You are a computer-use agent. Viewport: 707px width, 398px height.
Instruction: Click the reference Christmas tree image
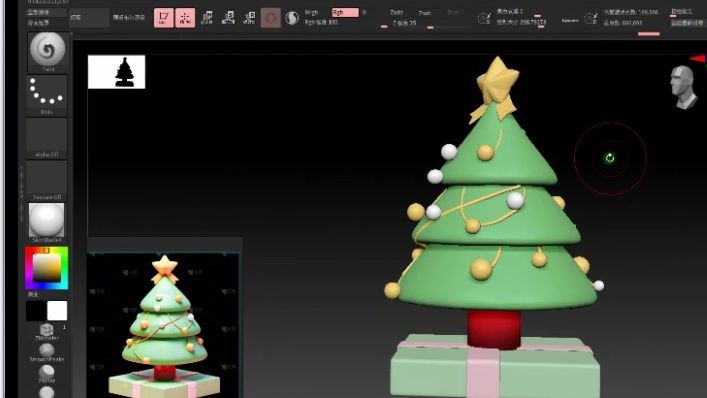click(163, 325)
